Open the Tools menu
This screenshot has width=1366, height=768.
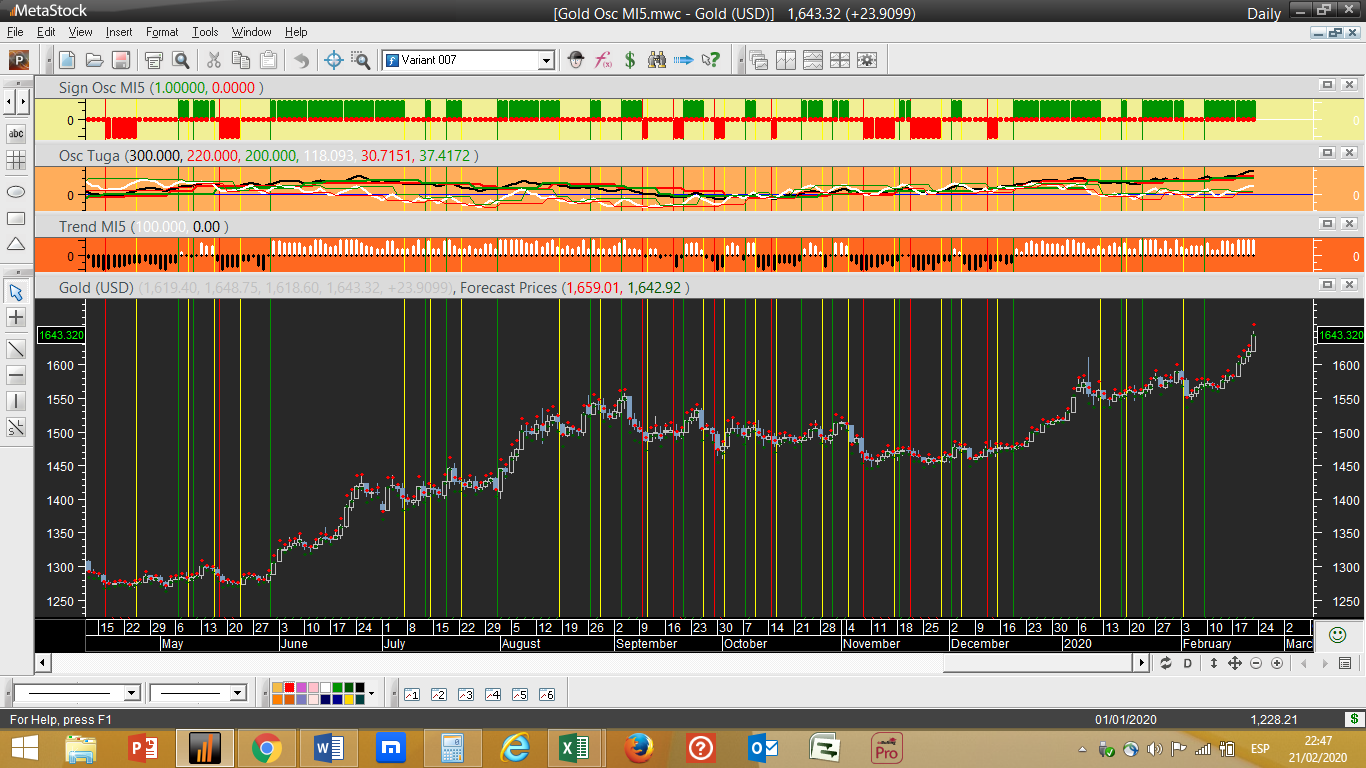[x=205, y=32]
